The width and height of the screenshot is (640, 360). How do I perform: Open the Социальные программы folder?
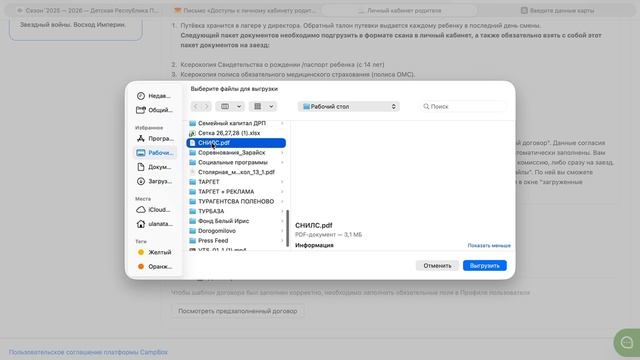236,162
